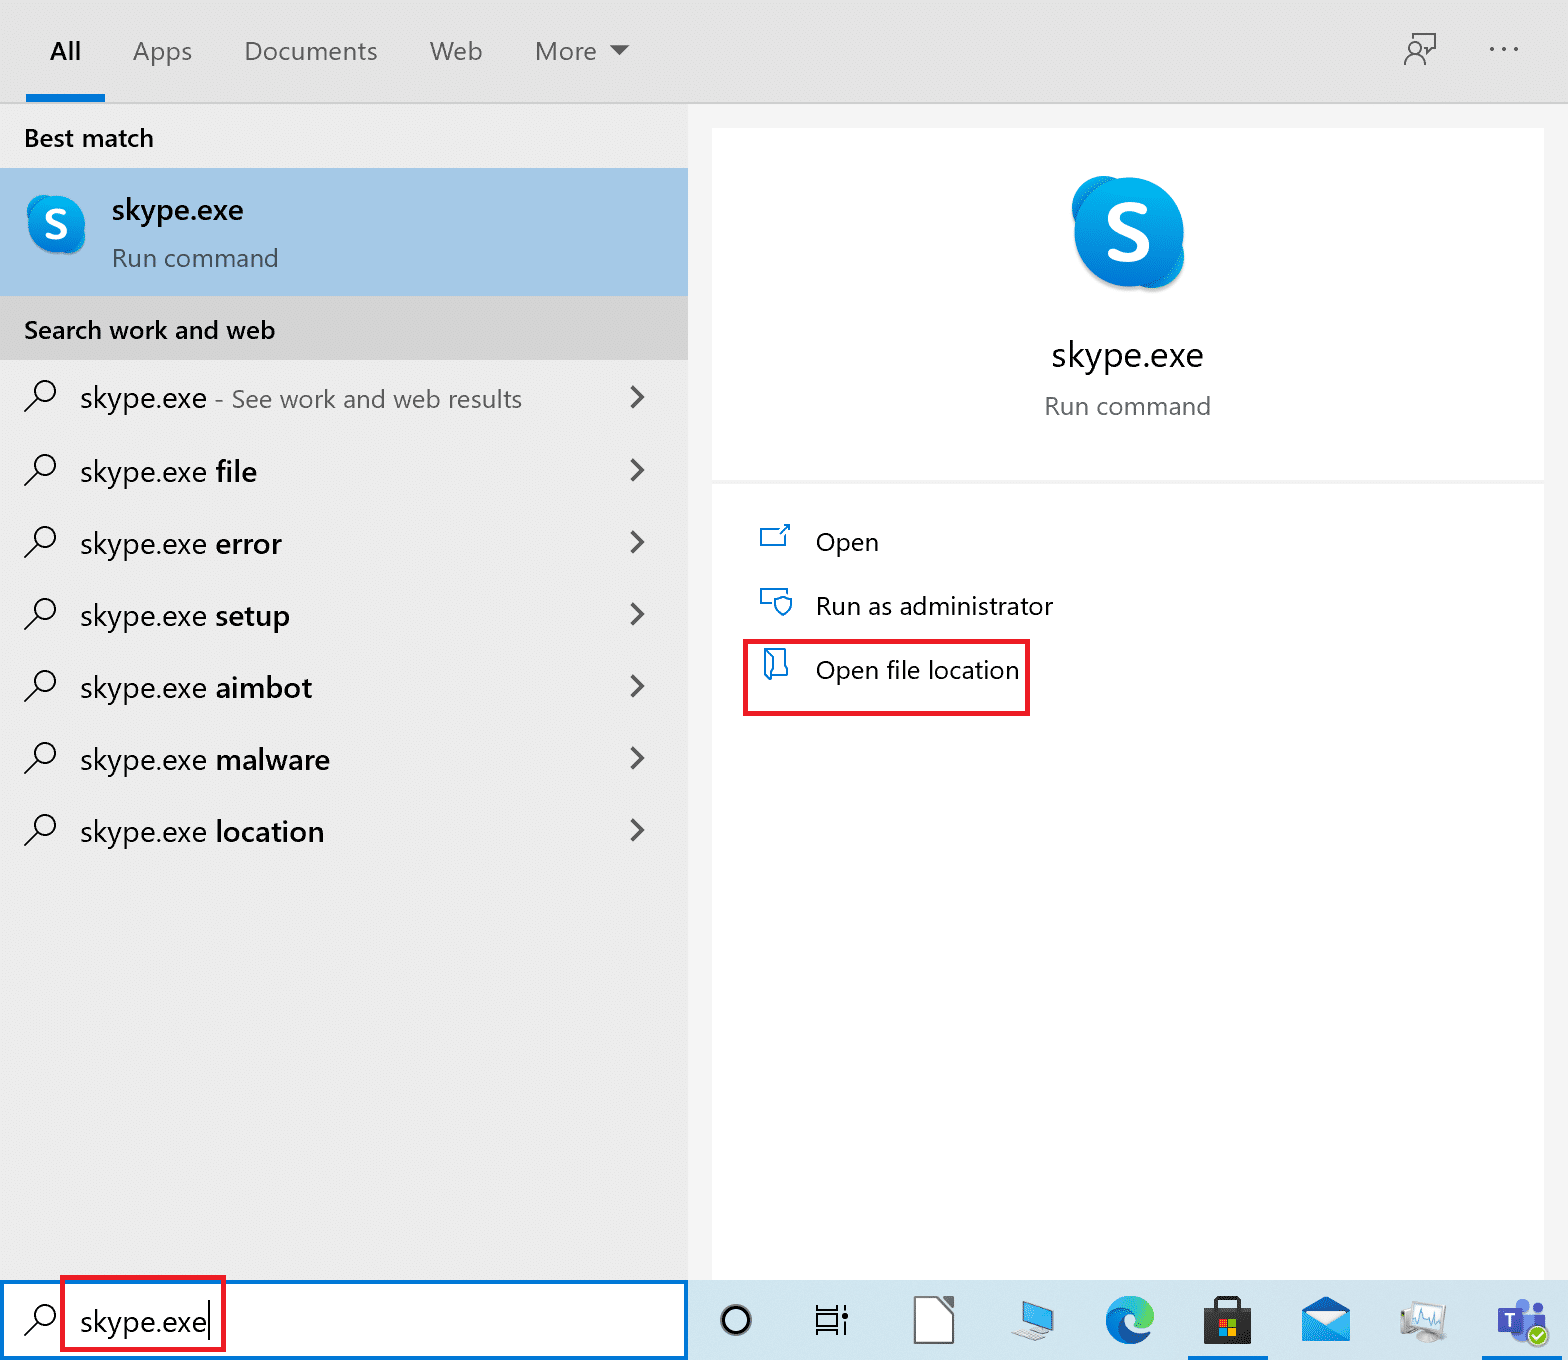Expand the More filter dropdown
Screen dimensions: 1568x1360
click(x=581, y=51)
